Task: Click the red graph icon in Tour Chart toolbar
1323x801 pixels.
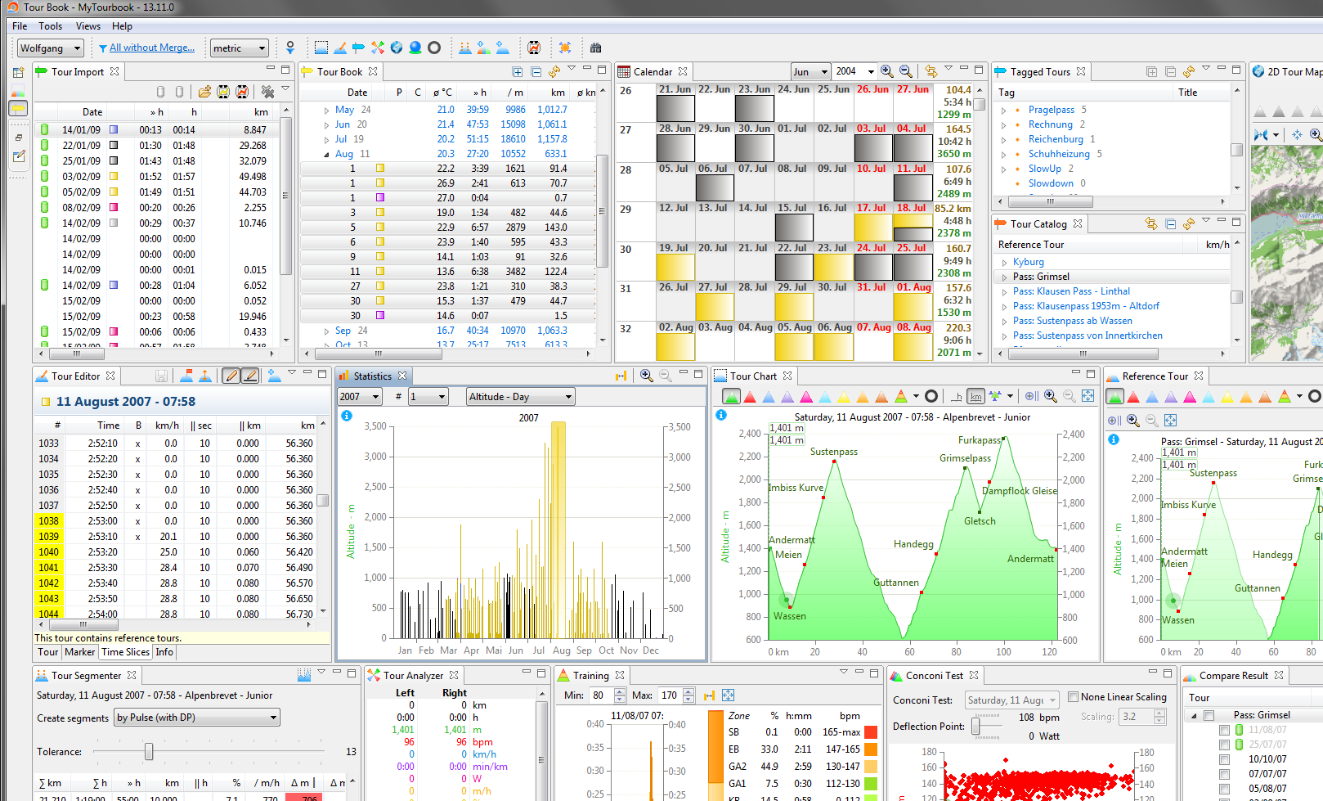Action: point(750,397)
